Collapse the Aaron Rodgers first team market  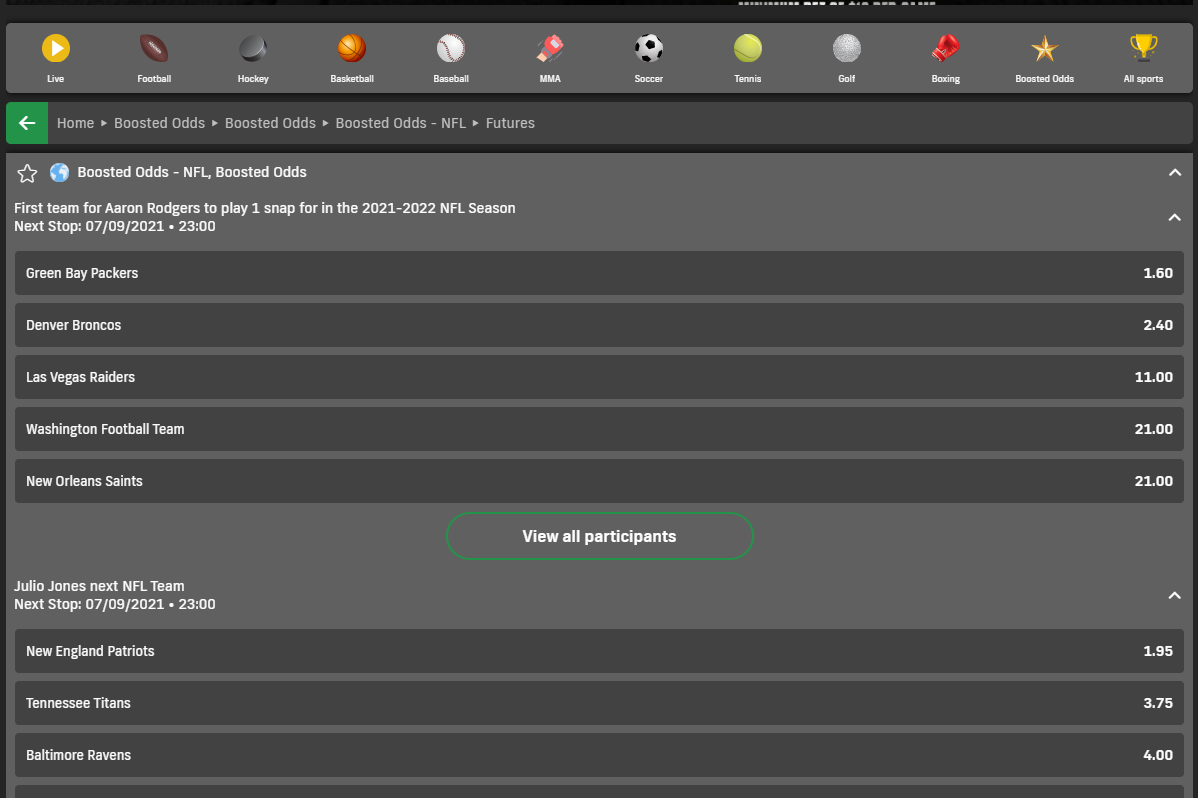(x=1175, y=218)
